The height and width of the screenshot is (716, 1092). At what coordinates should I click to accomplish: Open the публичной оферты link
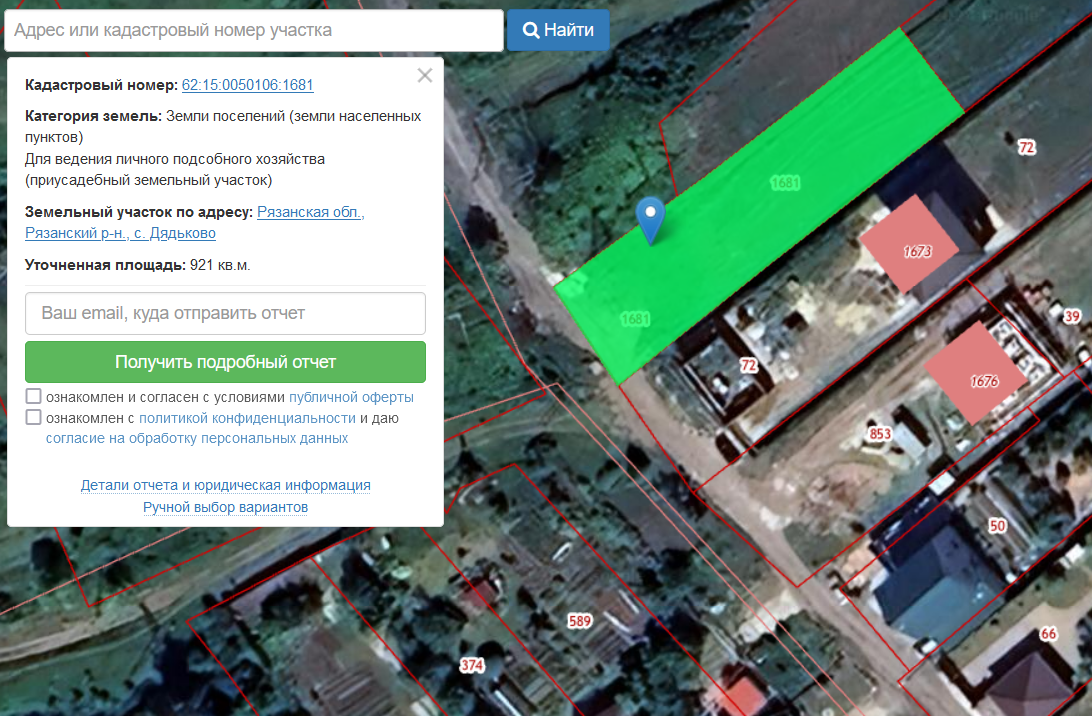tap(351, 397)
